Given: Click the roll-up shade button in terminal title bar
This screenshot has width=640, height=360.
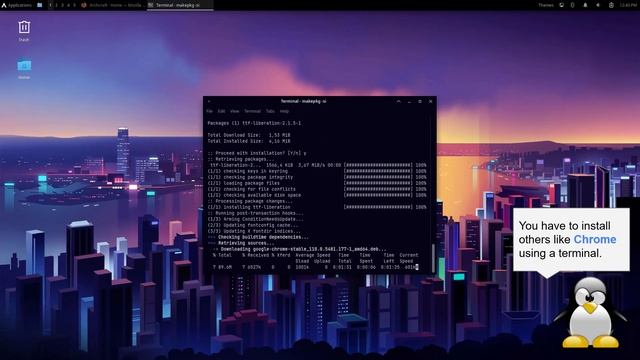Looking at the screenshot, I should pyautogui.click(x=399, y=101).
